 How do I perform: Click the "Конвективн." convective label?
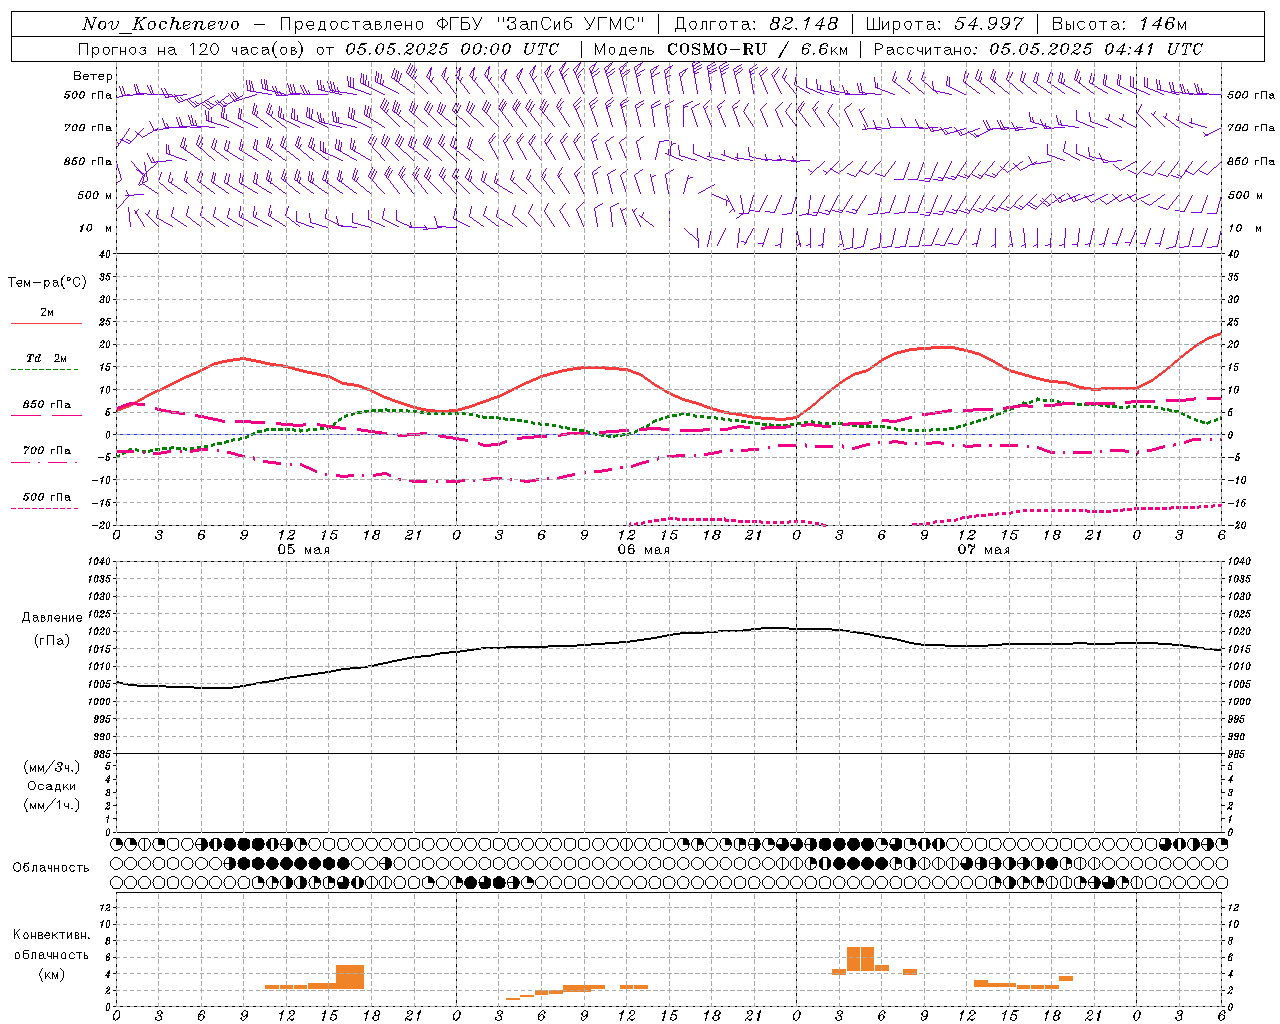coord(52,935)
